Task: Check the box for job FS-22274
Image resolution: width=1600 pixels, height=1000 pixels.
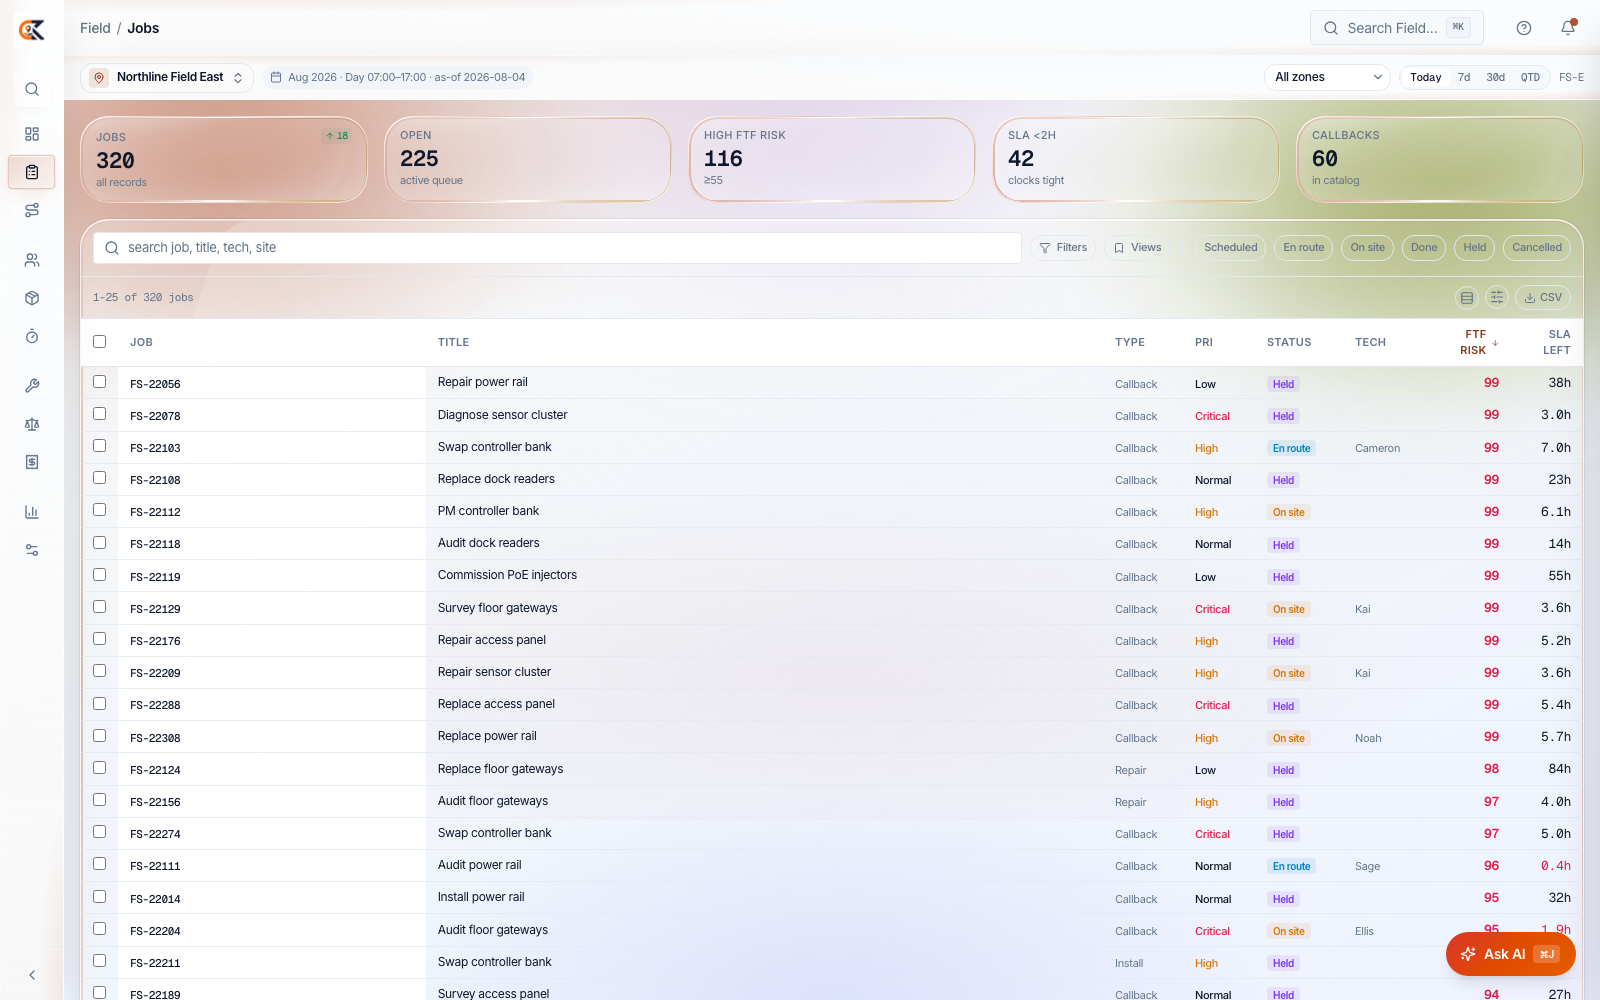Action: pos(99,831)
